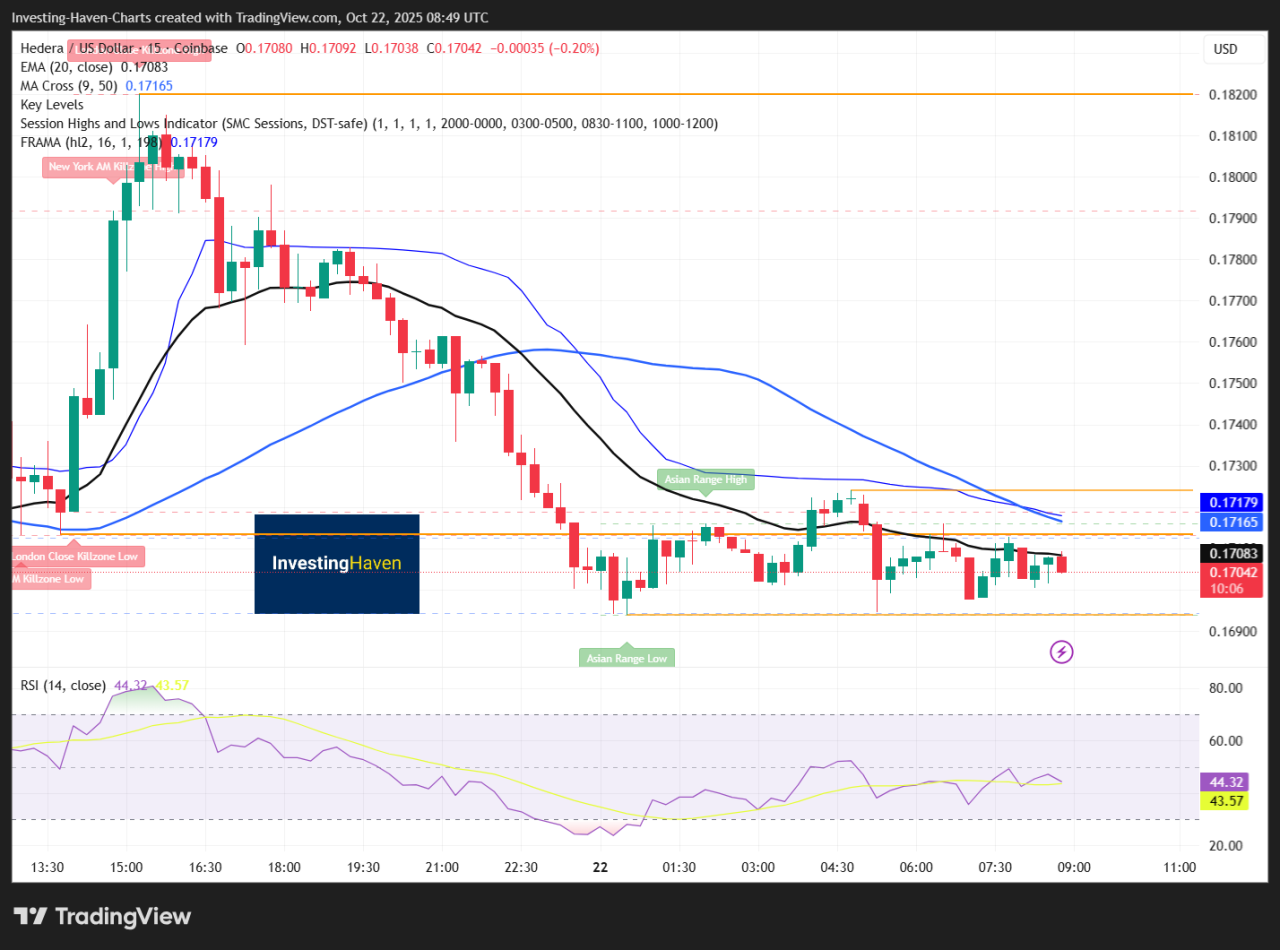Click the RSI (14, close) pane label
The width and height of the screenshot is (1280, 950).
(63, 685)
